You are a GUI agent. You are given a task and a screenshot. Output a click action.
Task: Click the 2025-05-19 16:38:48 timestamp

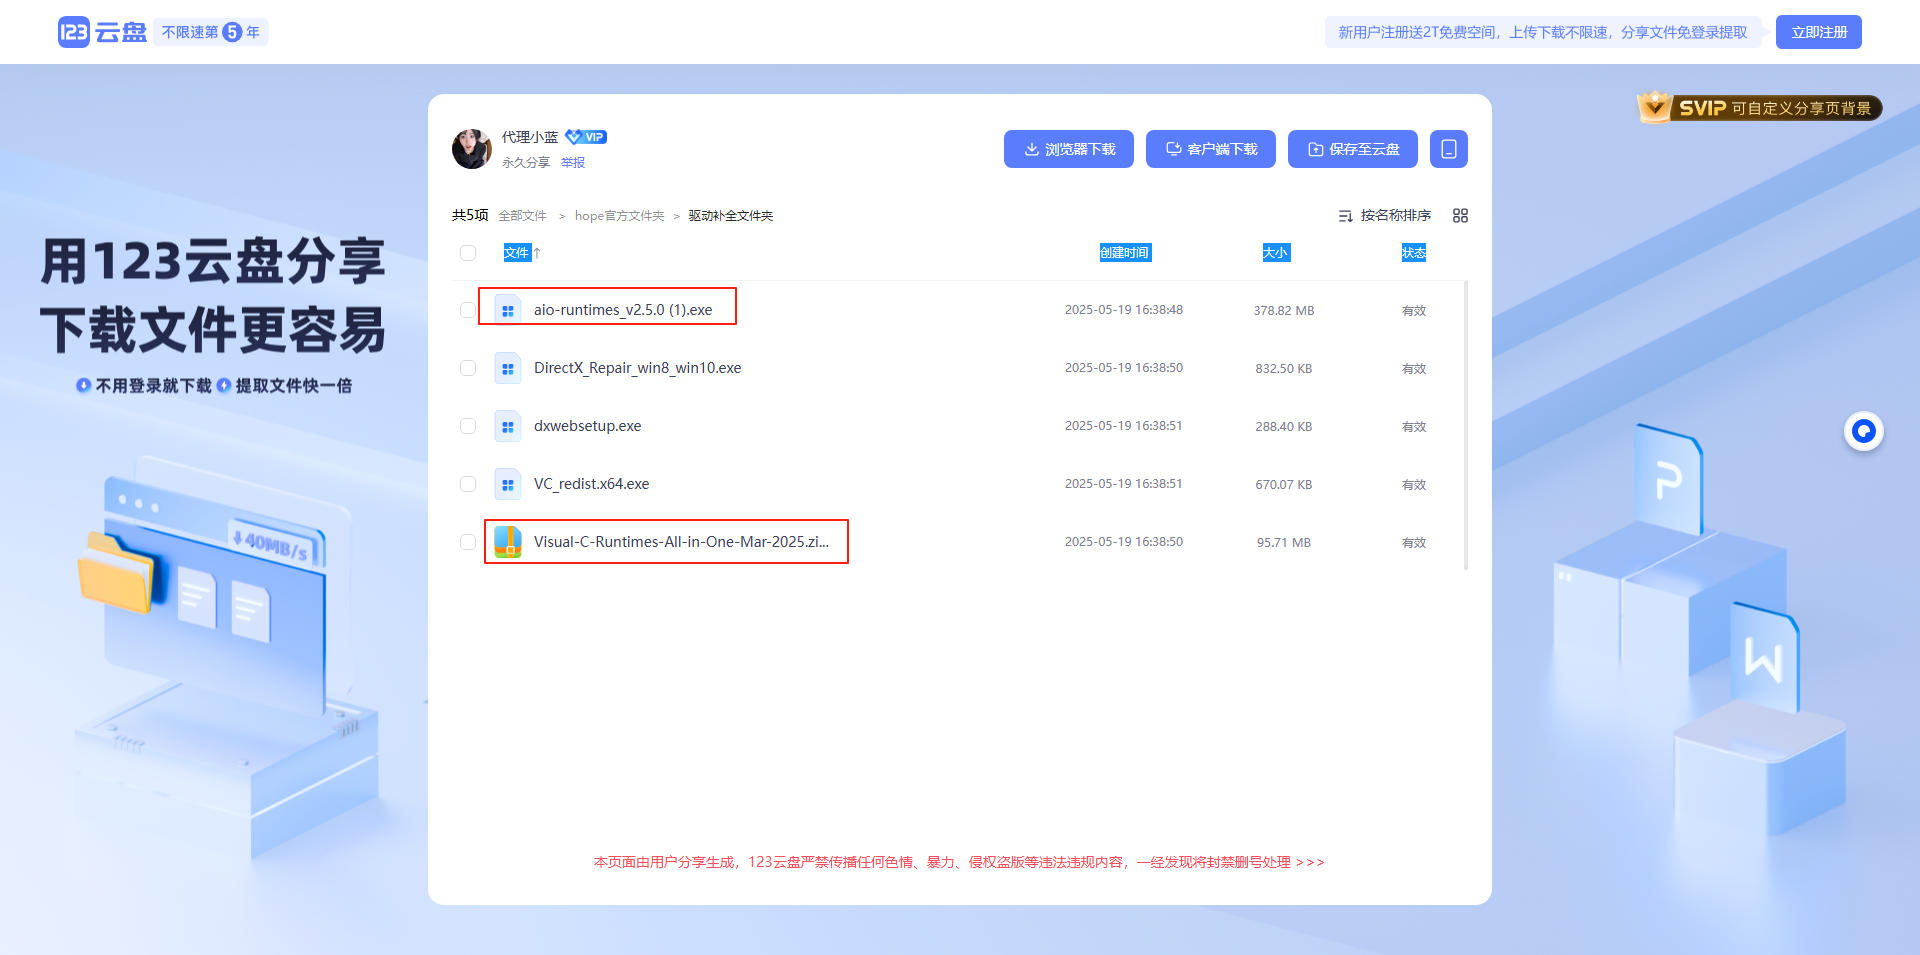click(x=1124, y=310)
